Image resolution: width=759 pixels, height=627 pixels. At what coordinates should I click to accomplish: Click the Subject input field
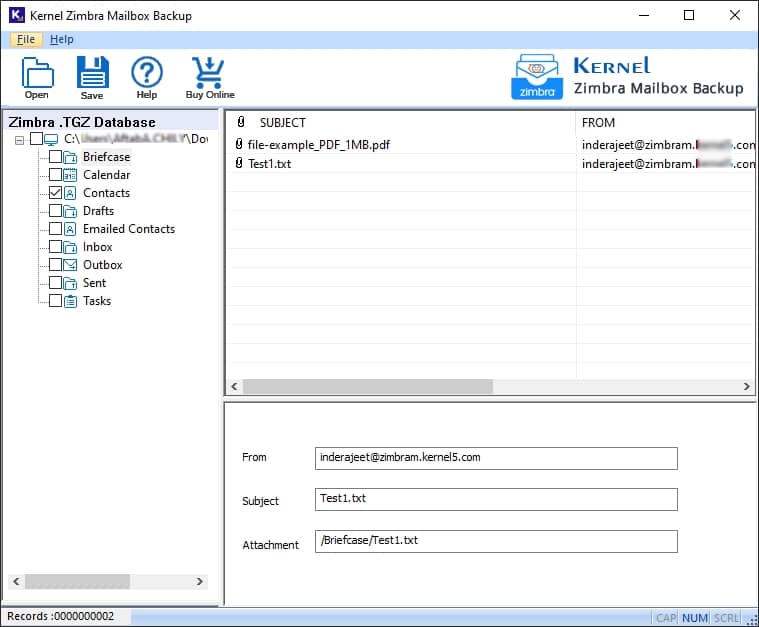[496, 499]
